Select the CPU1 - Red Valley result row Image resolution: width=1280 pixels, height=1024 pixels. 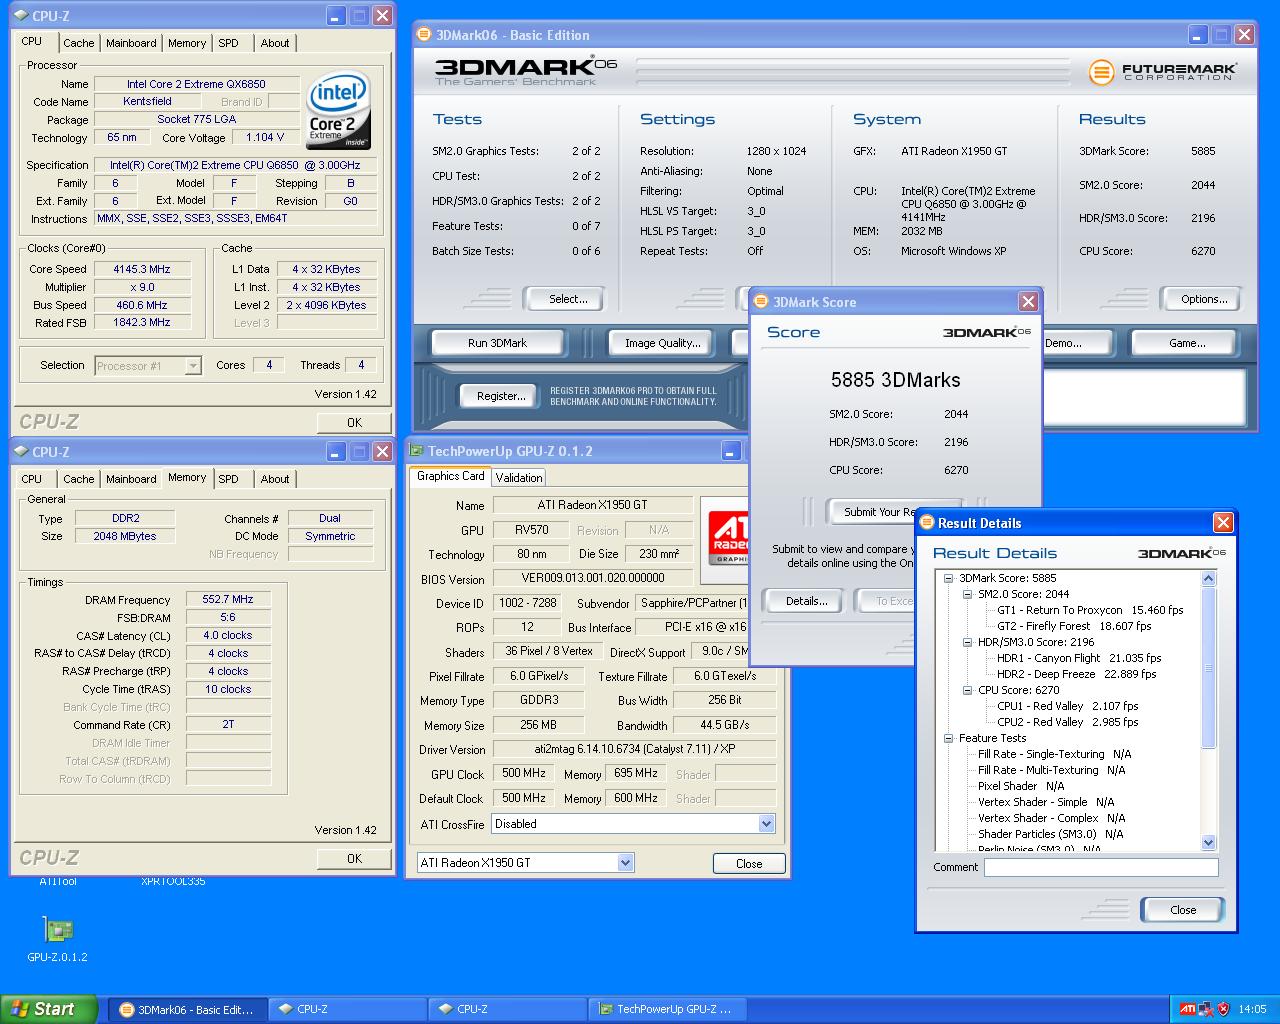click(x=1067, y=706)
